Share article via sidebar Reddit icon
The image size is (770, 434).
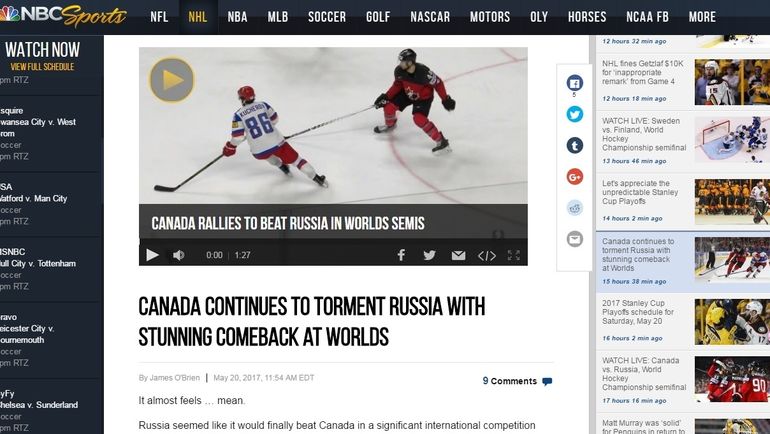point(574,208)
